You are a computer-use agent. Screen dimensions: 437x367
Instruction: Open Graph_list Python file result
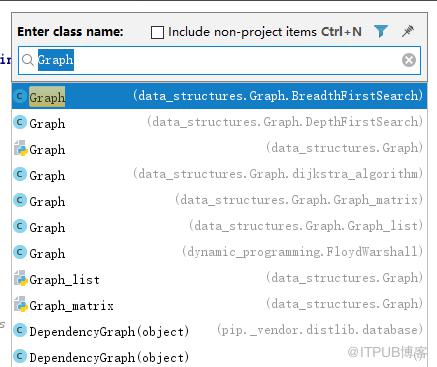219,278
